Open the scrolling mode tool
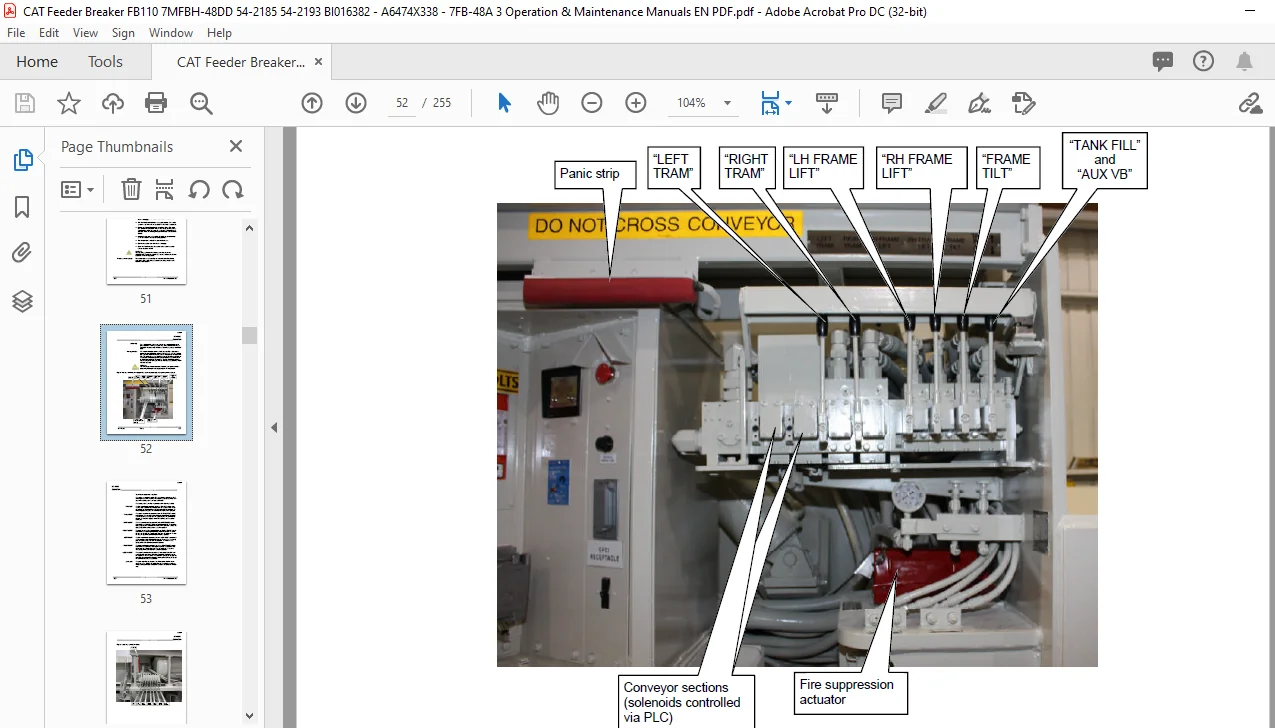 (x=827, y=103)
